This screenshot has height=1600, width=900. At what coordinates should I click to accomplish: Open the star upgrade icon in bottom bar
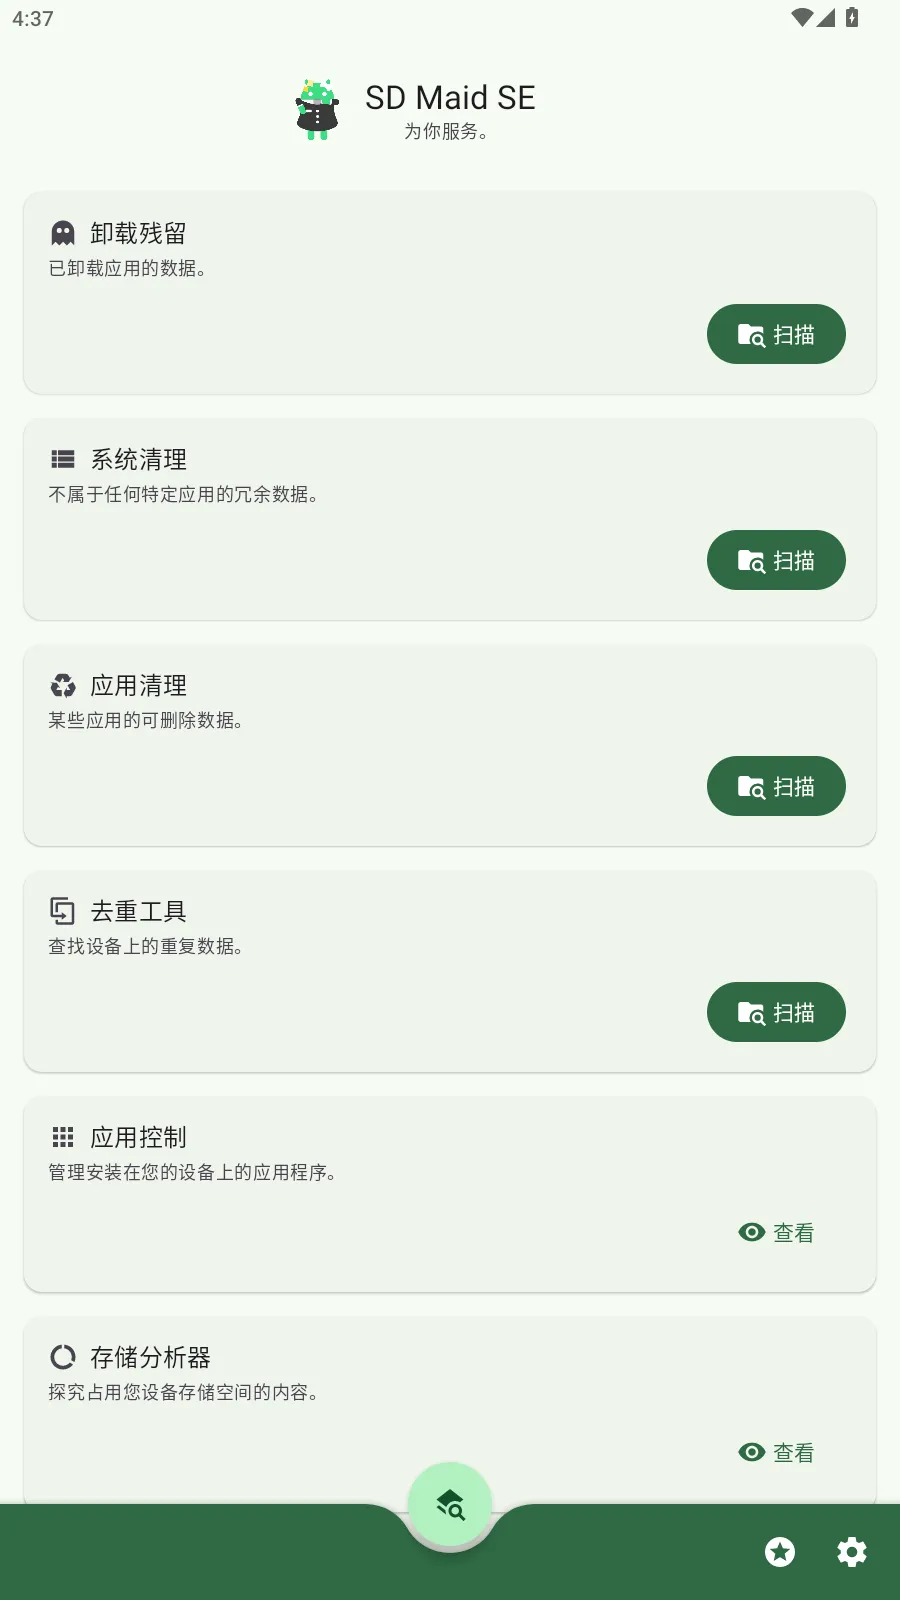click(x=780, y=1552)
